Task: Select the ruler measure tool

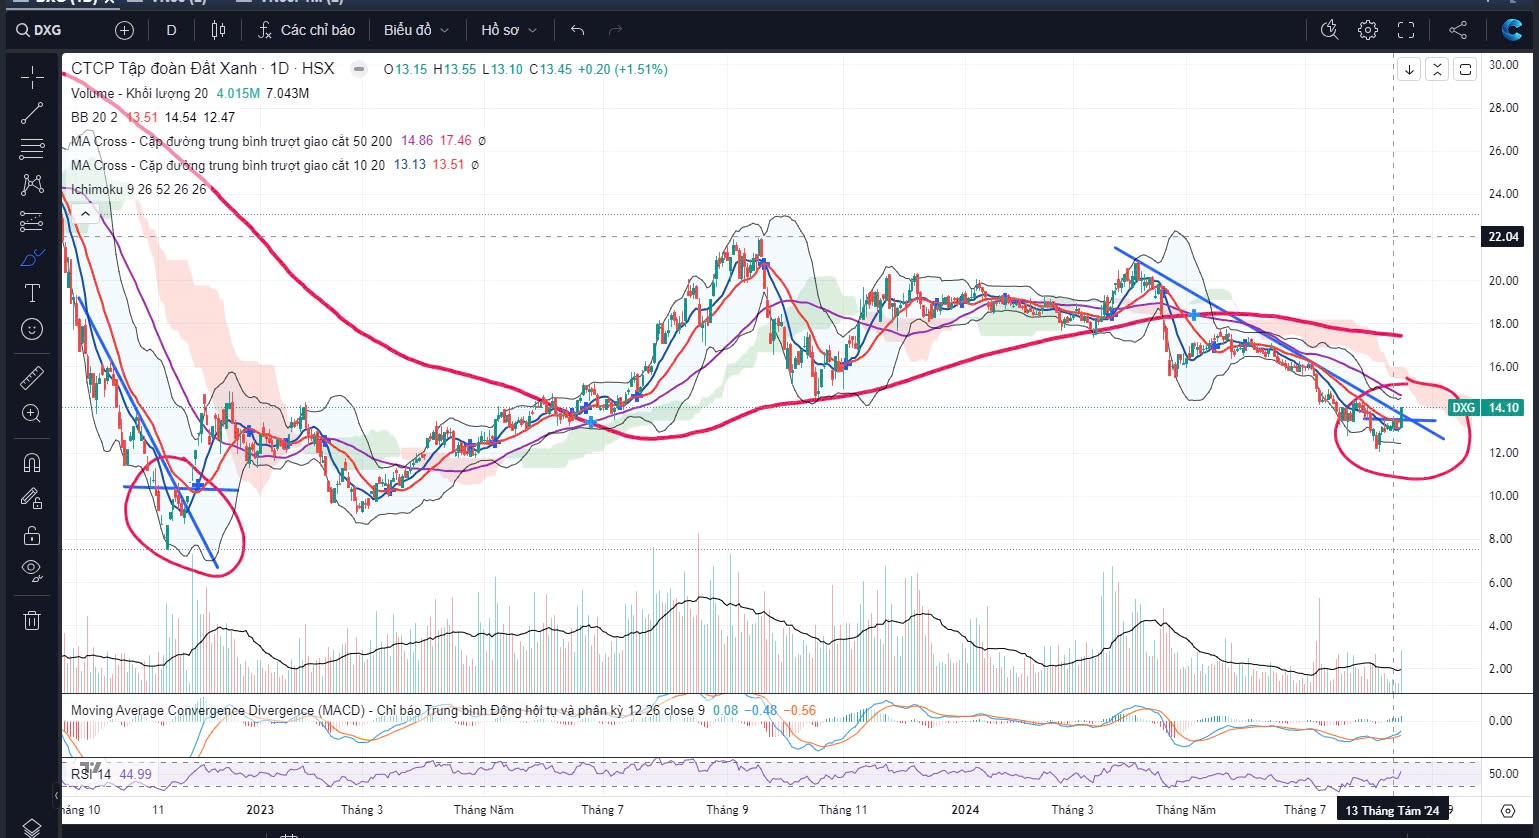Action: click(32, 377)
